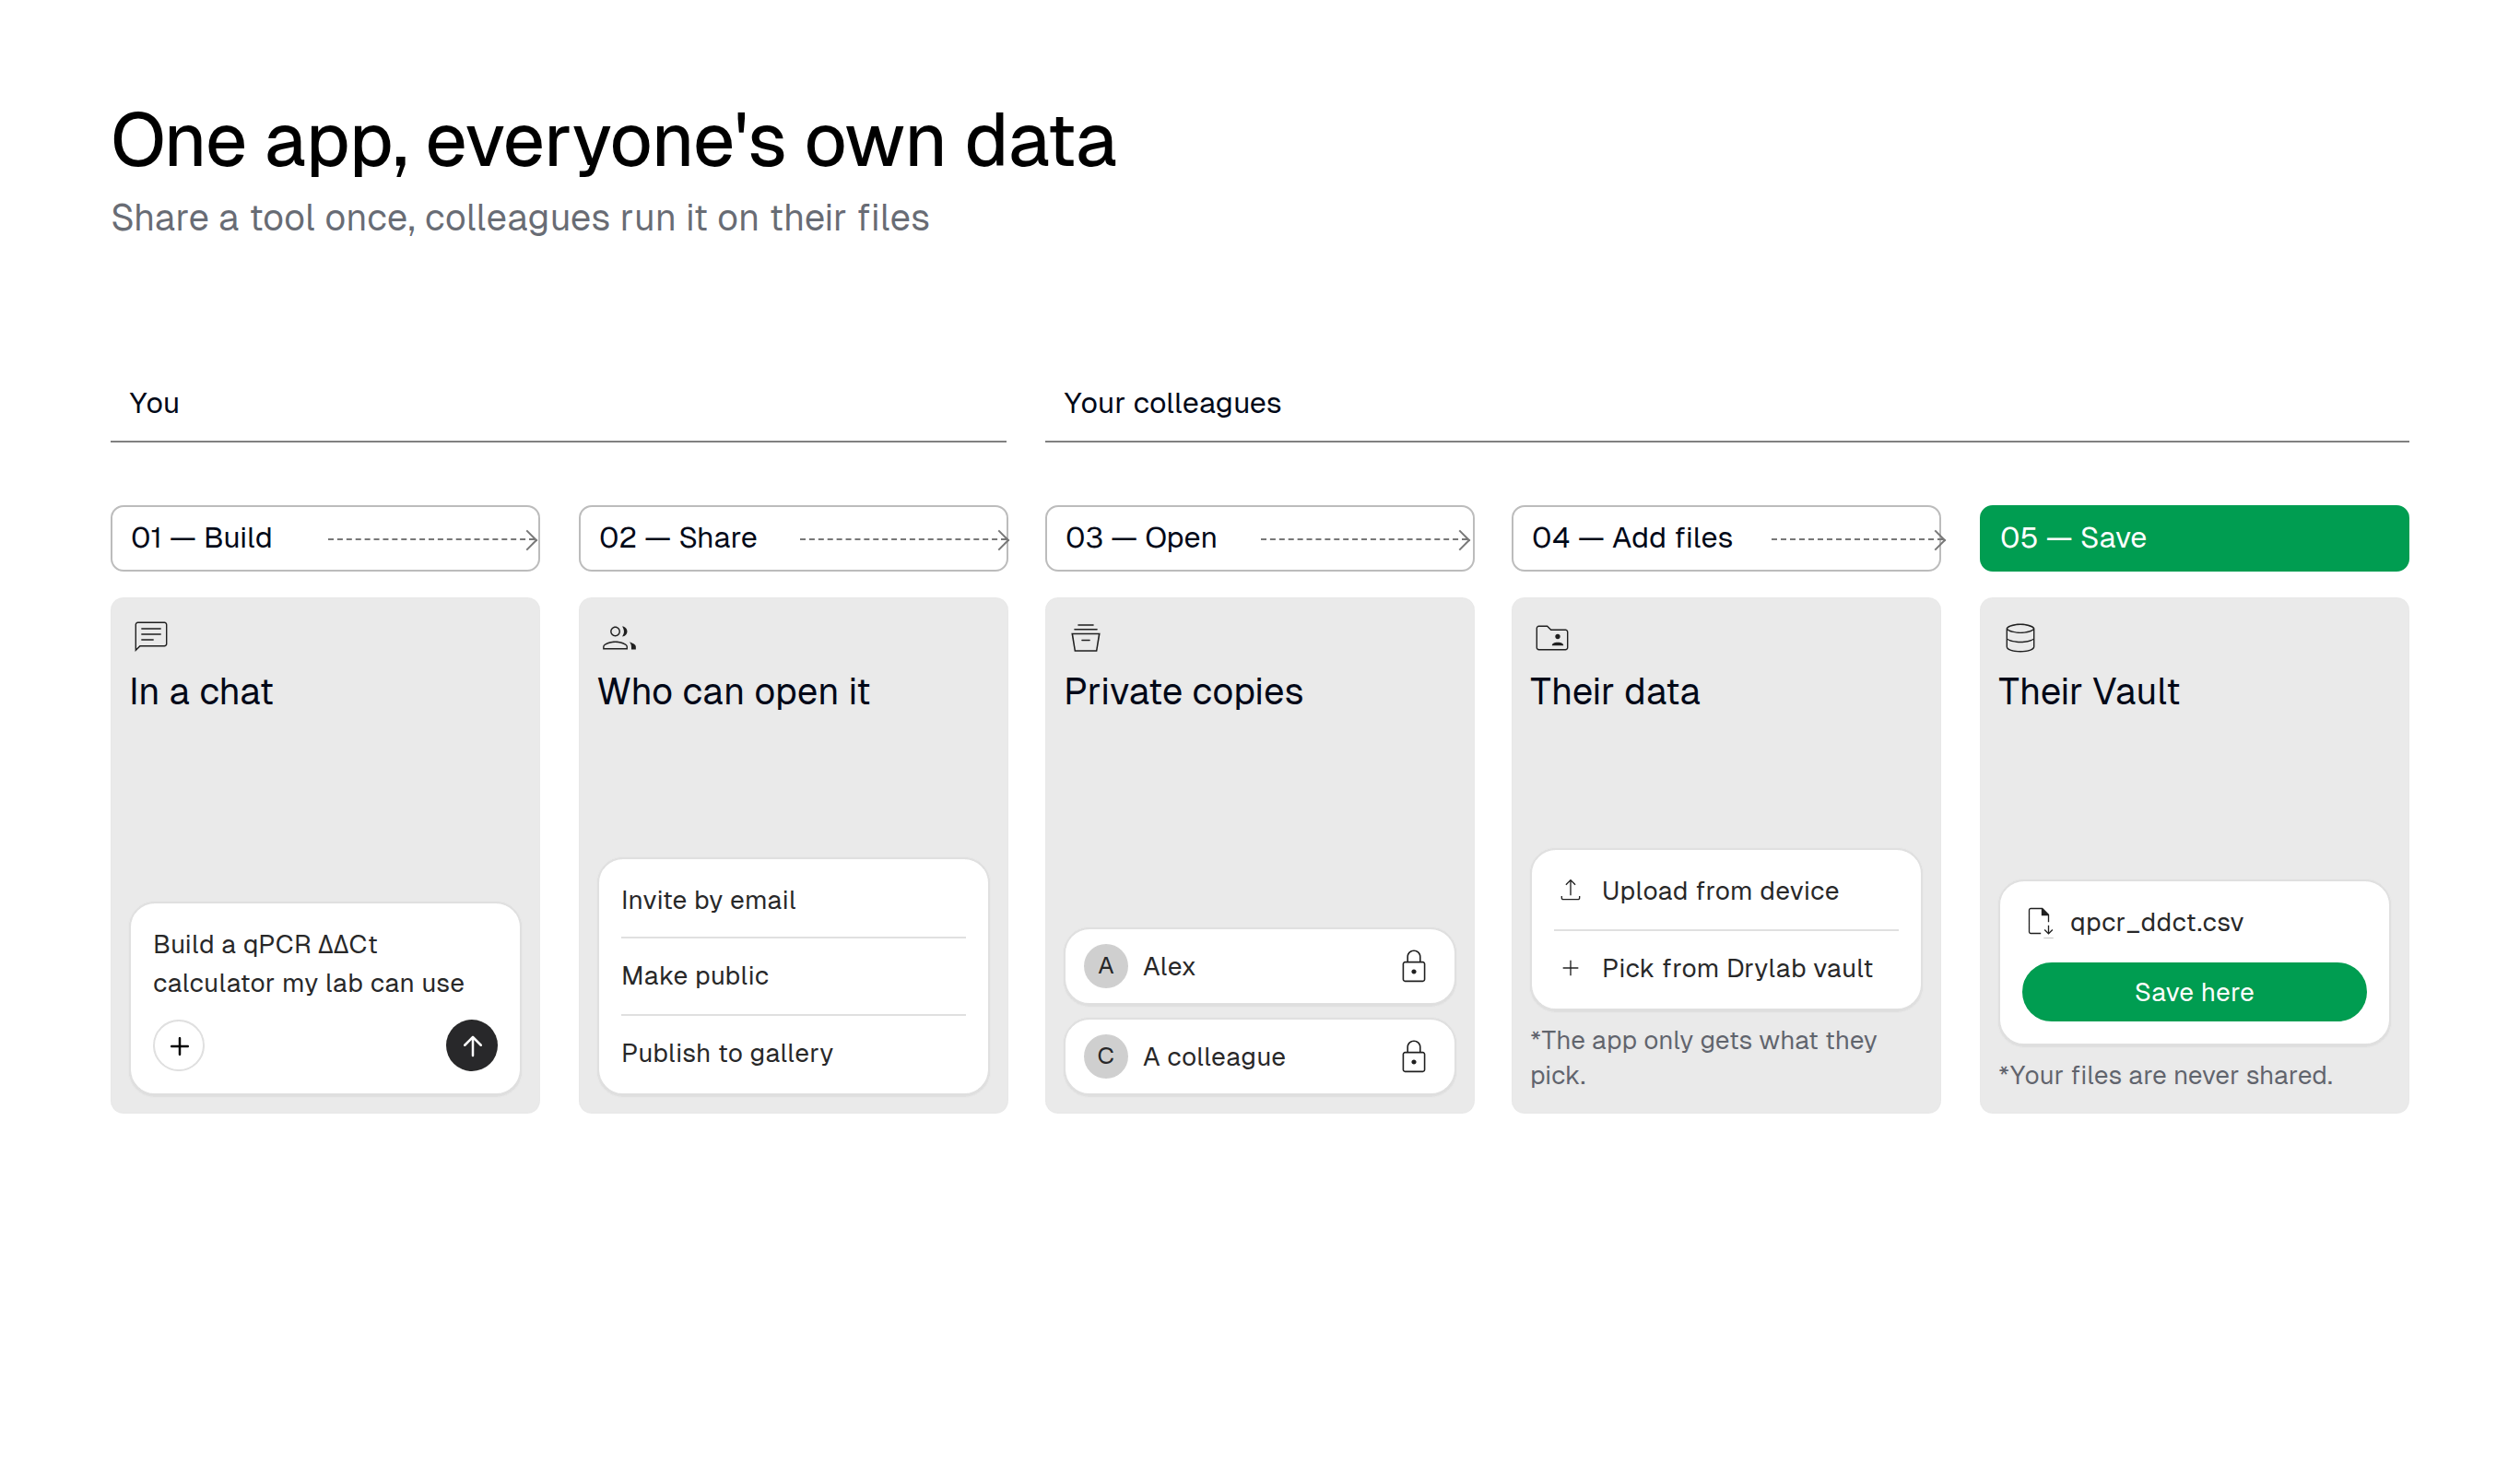Click the 'Your files are never shared' note
2520x1475 pixels.
pyautogui.click(x=2165, y=1075)
